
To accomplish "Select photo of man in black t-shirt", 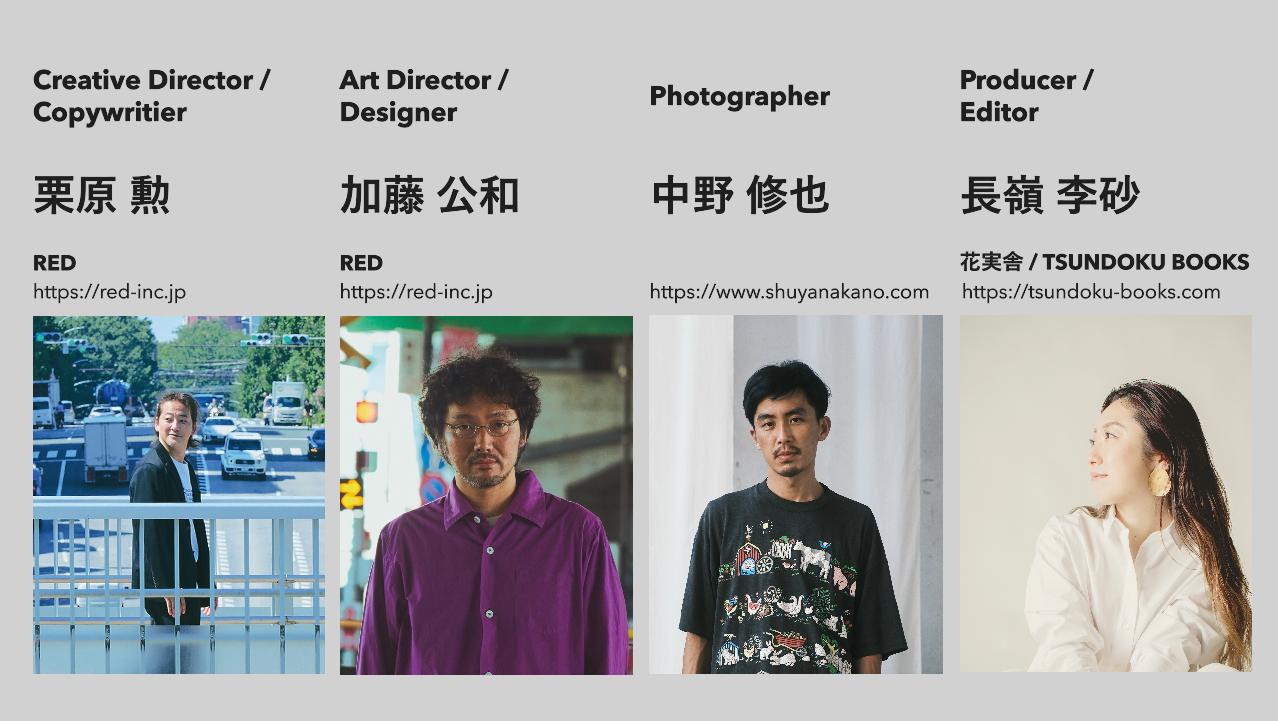I will point(796,495).
